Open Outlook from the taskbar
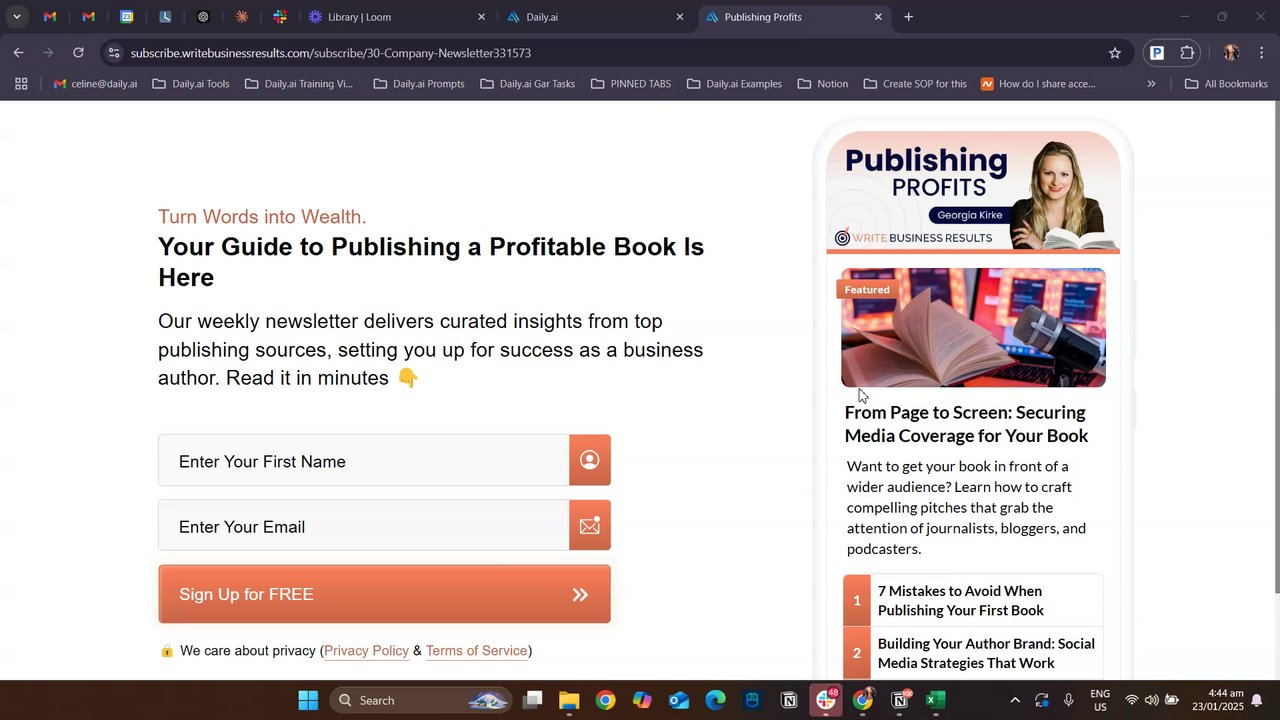Screen dimensions: 1280x720 tap(679, 700)
